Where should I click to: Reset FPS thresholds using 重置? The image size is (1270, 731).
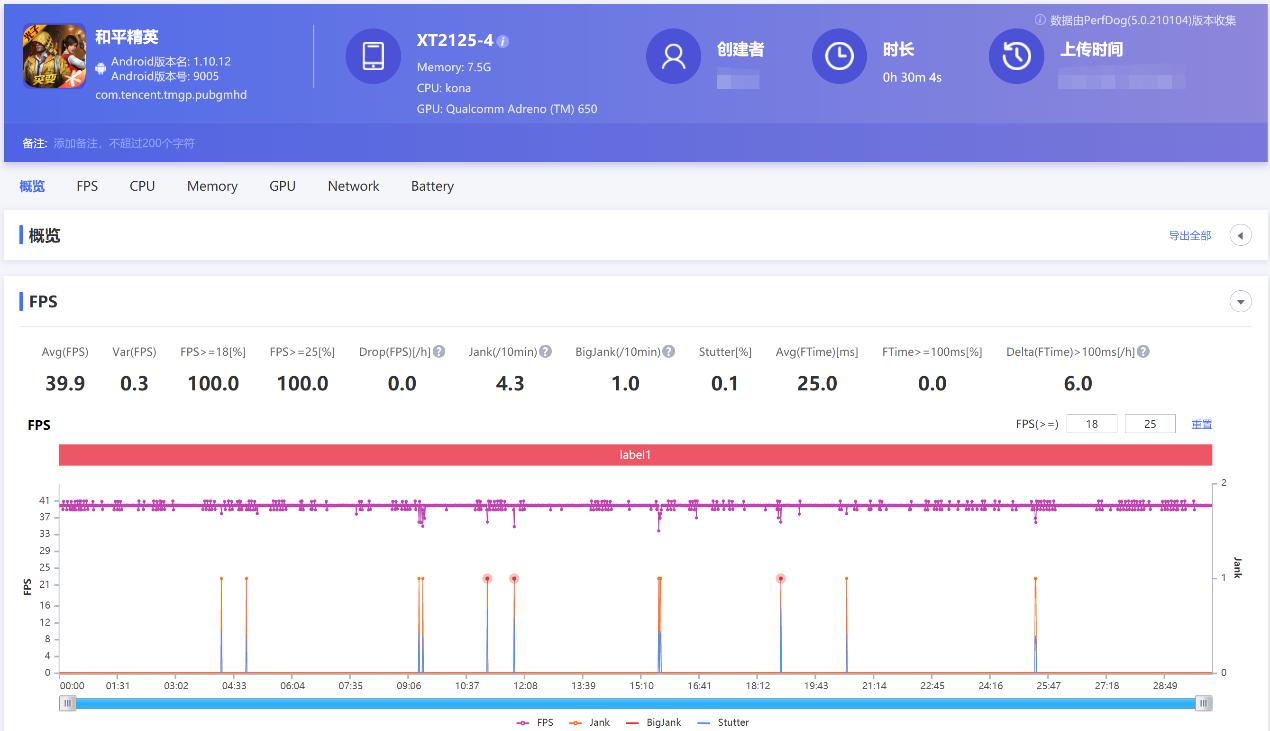[1201, 424]
